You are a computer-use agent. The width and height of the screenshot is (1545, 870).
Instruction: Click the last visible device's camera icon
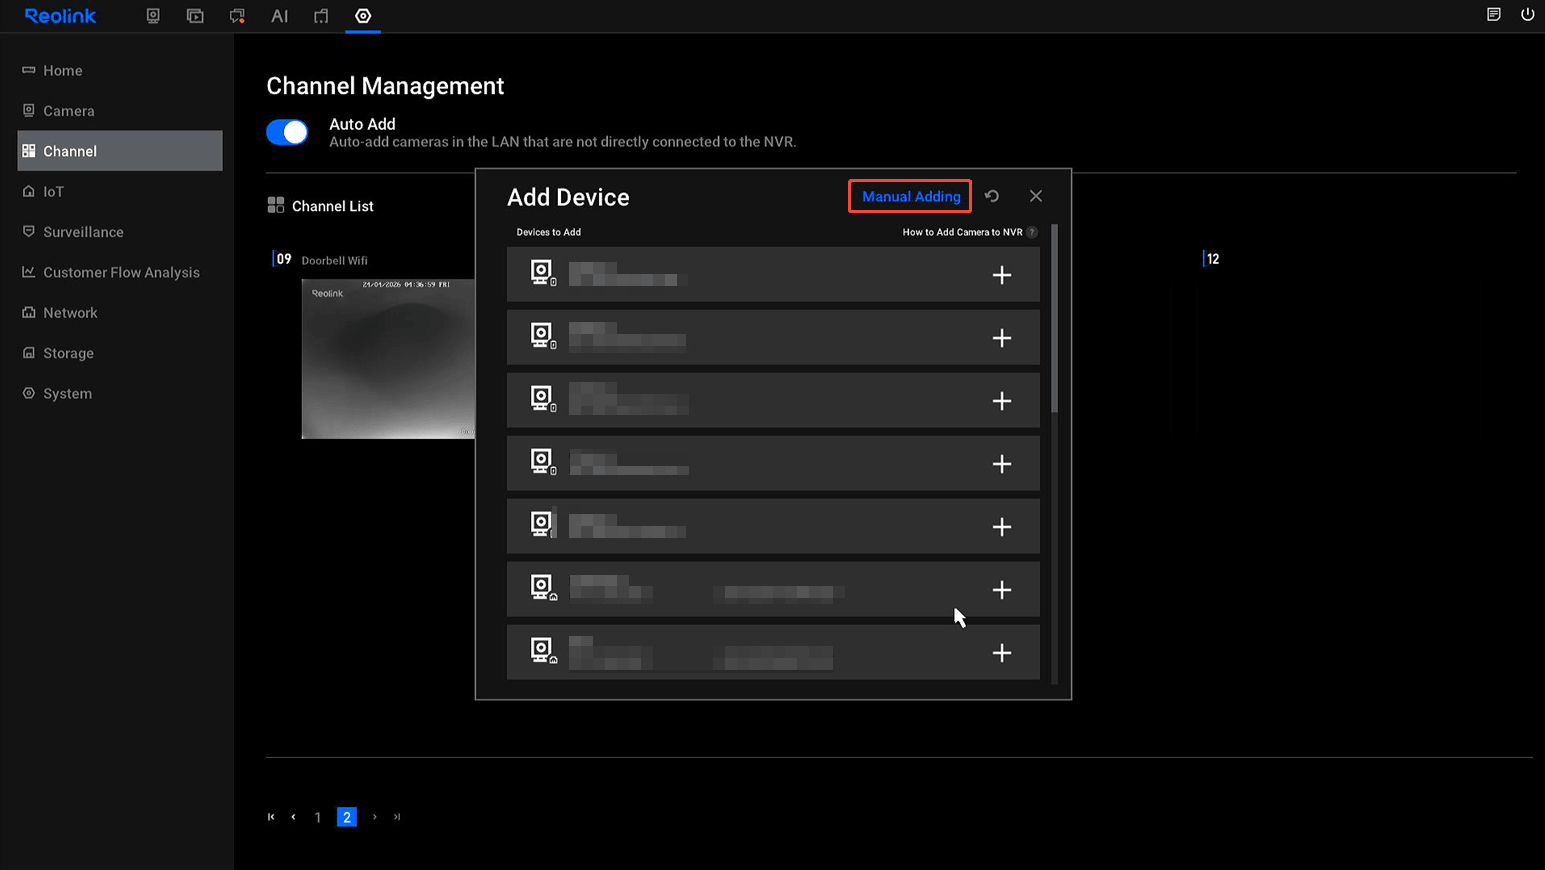click(543, 651)
